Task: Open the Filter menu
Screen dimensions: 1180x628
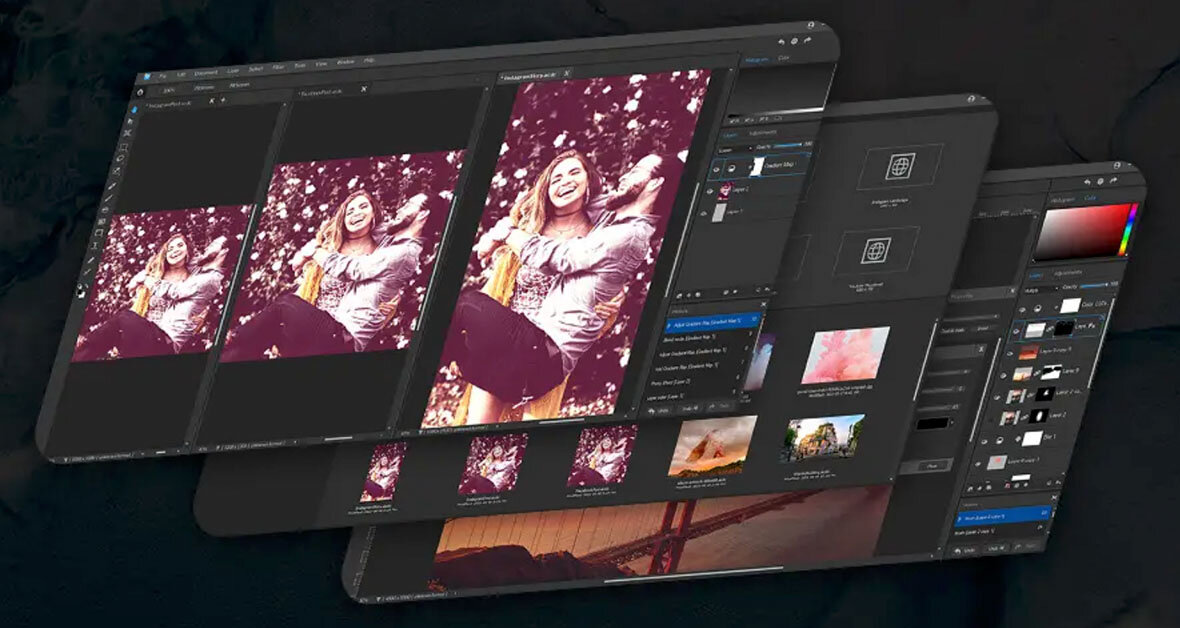Action: coord(278,65)
